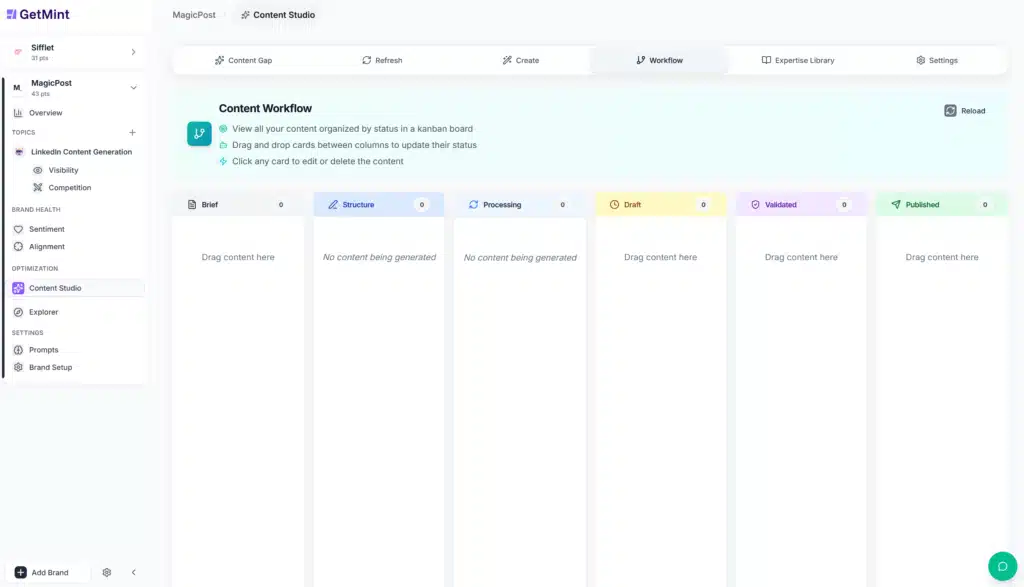Click the Published column paper plane icon
The image size is (1024, 587).
[x=896, y=204]
